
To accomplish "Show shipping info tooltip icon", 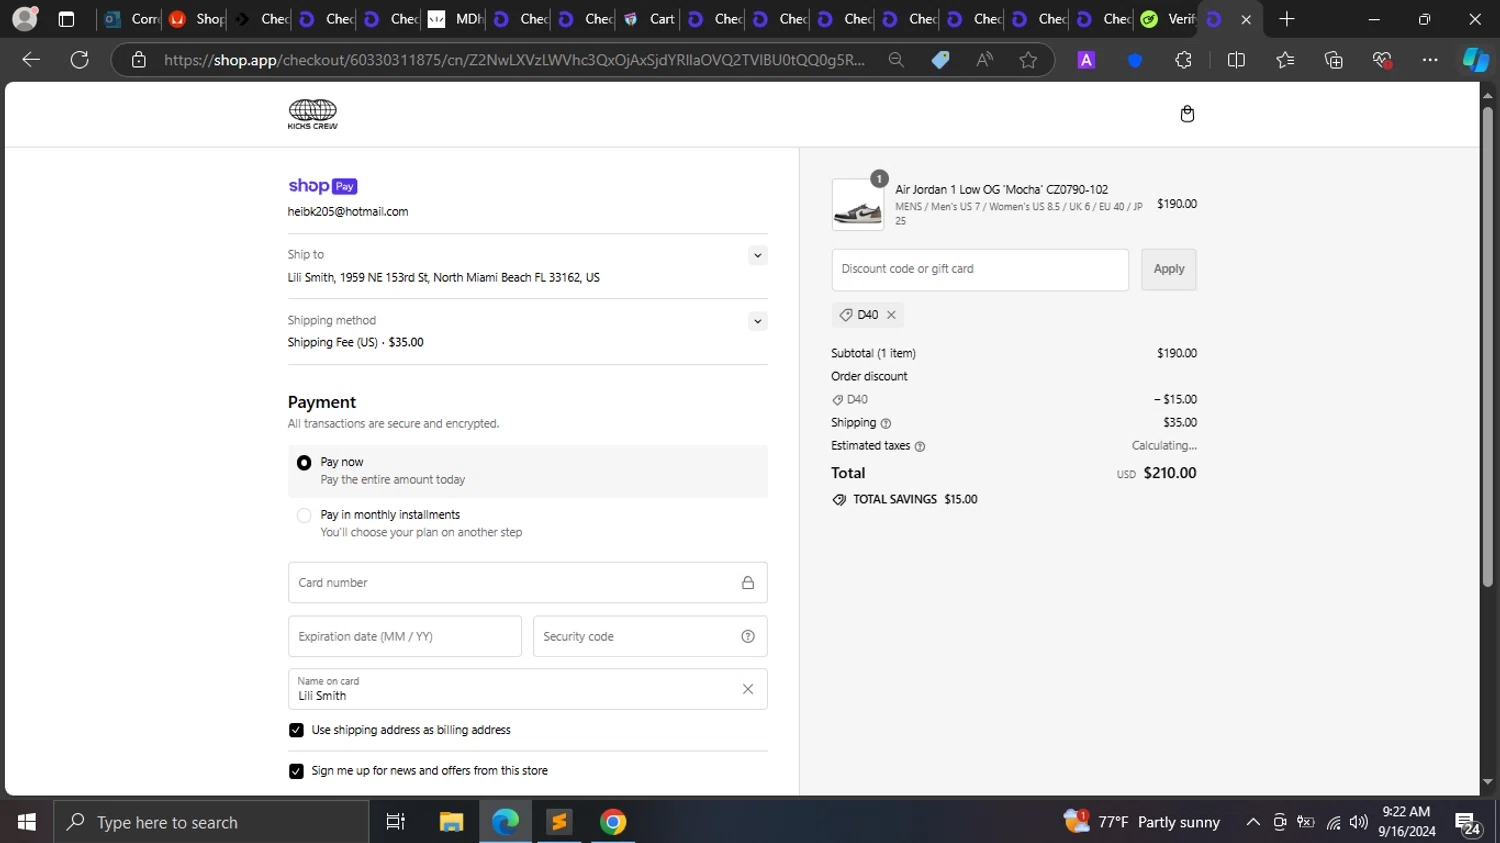I will (886, 423).
